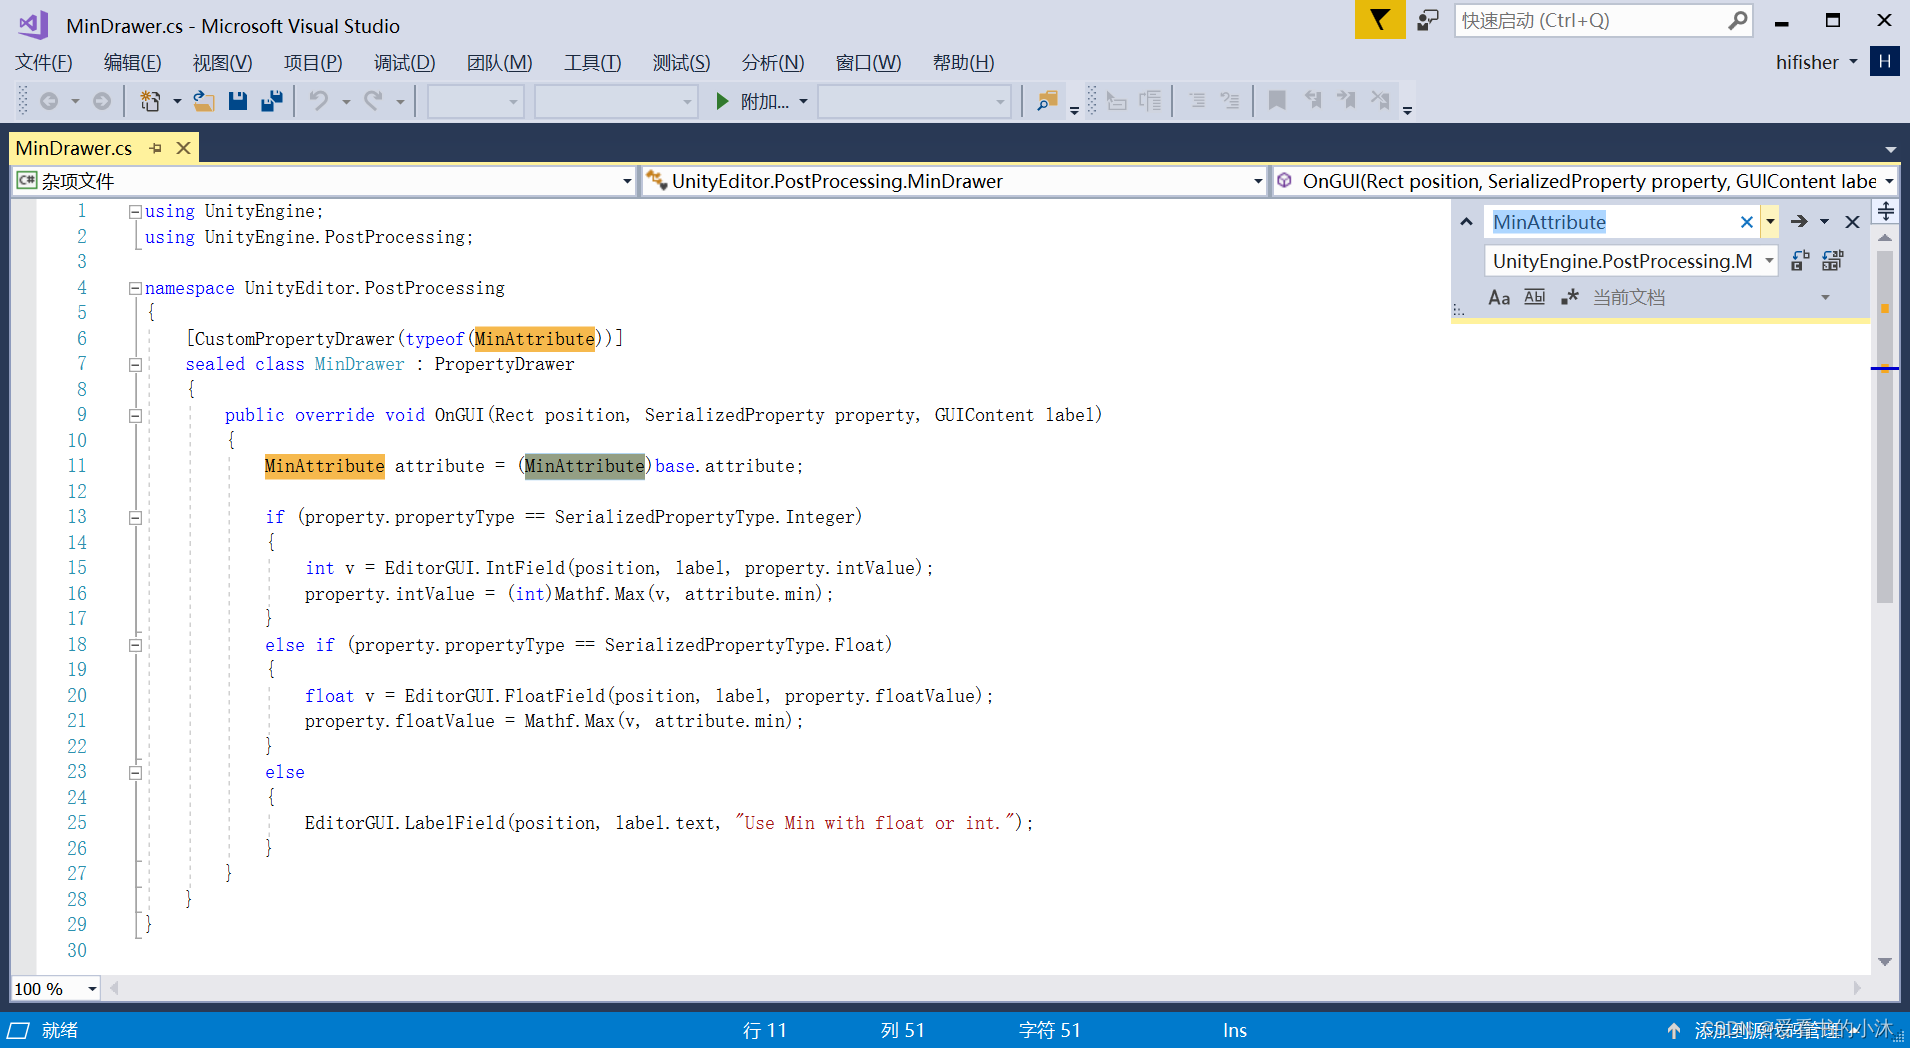1910x1048 pixels.
Task: Click the green Start/Attach play icon
Action: click(x=722, y=101)
